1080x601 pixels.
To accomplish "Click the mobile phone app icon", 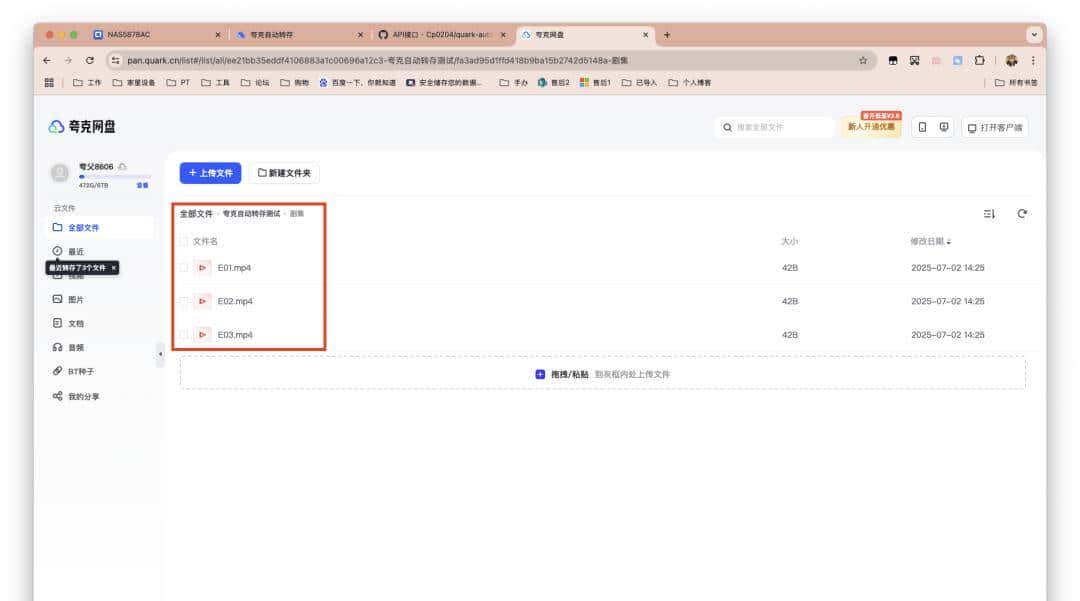I will [x=922, y=127].
